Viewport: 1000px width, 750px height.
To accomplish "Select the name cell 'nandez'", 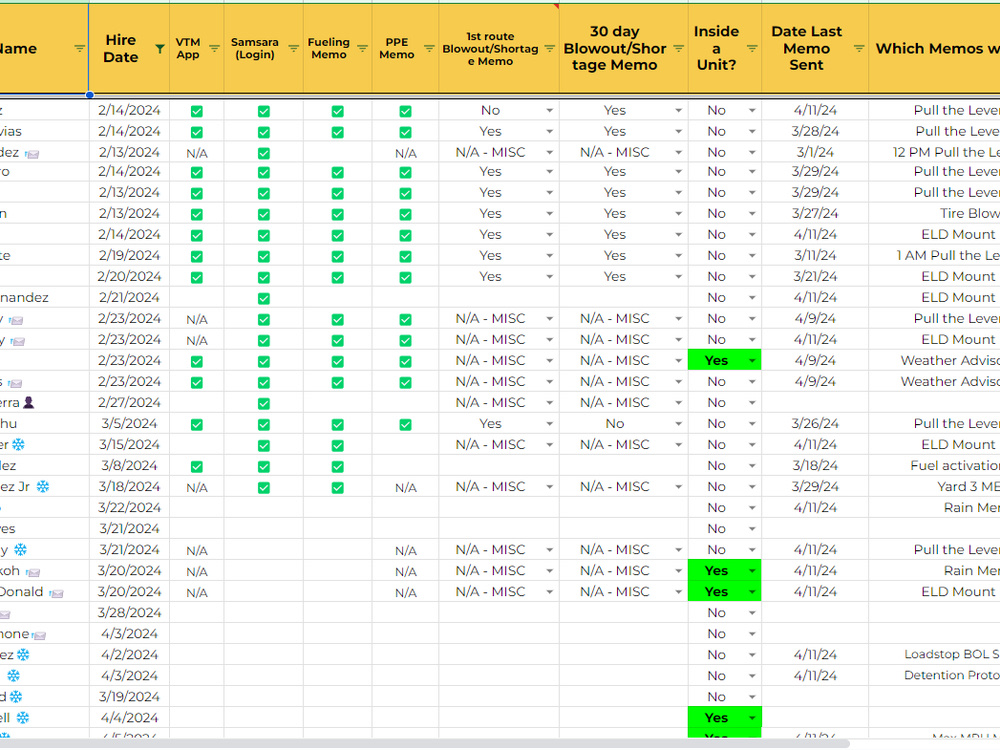I will click(x=44, y=298).
